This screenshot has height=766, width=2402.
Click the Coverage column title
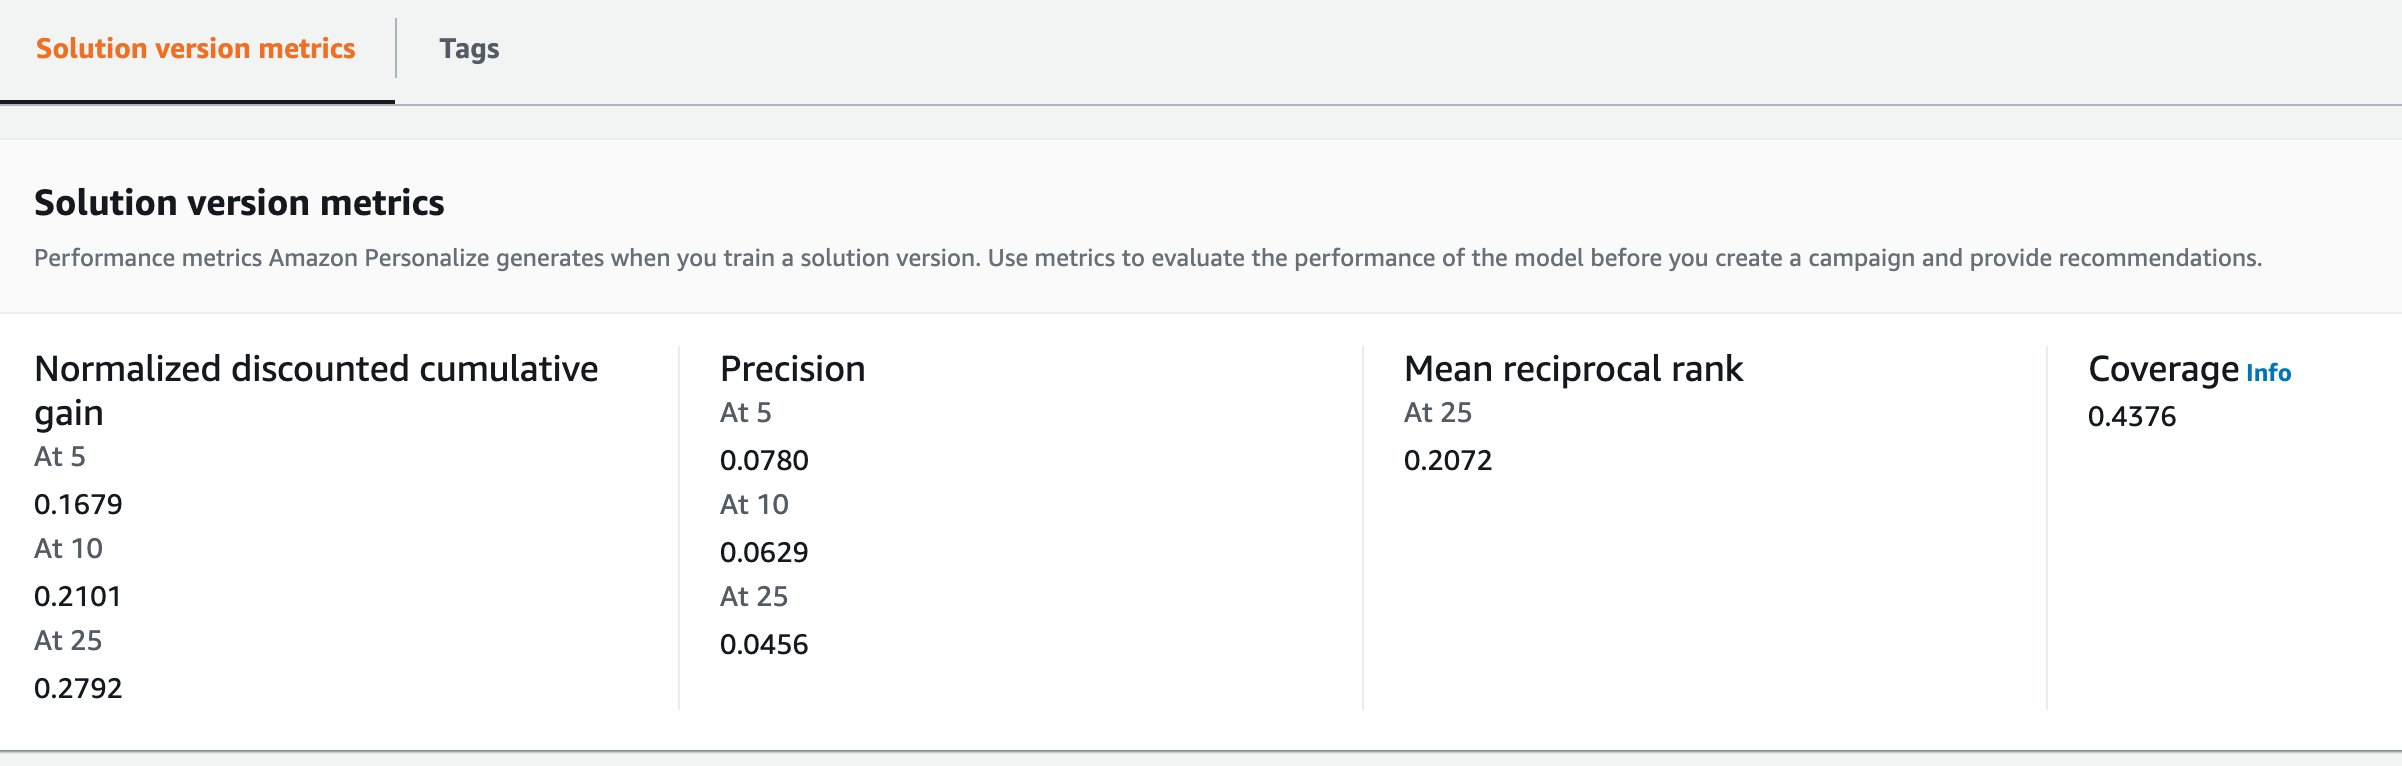[x=2163, y=369]
